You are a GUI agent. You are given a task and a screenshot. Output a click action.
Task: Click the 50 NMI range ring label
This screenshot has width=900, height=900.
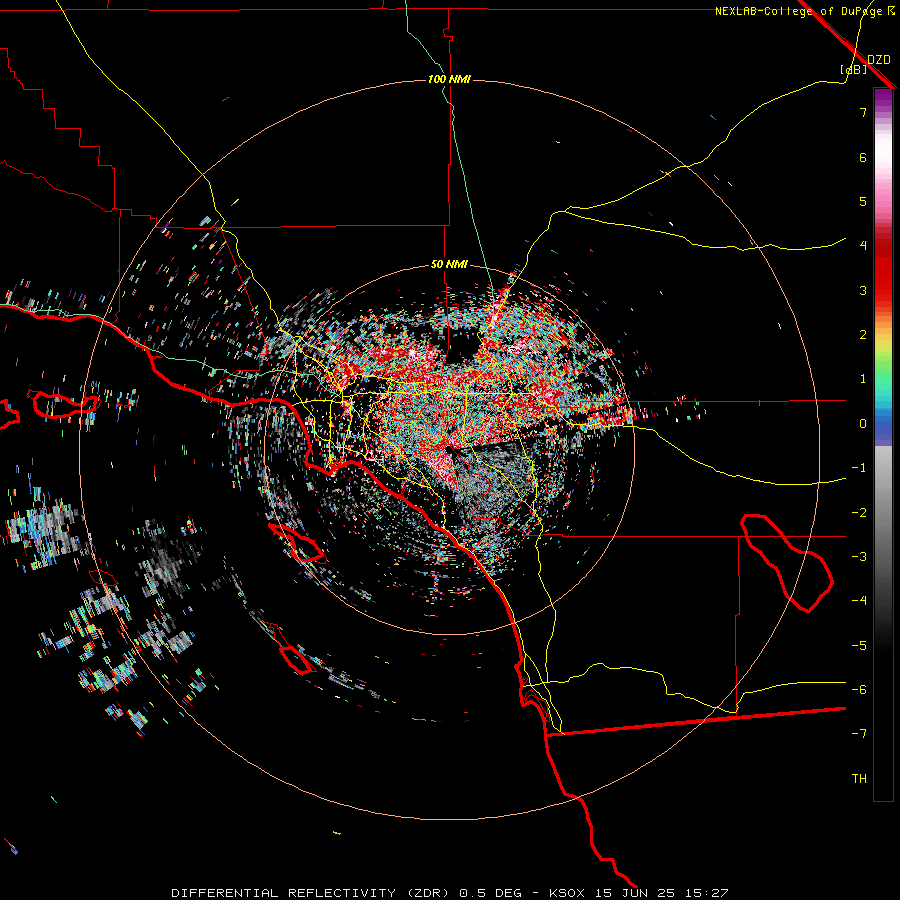449,264
